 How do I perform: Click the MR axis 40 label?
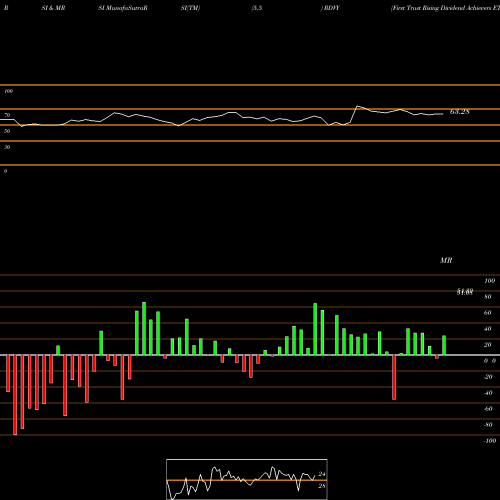pos(488,329)
